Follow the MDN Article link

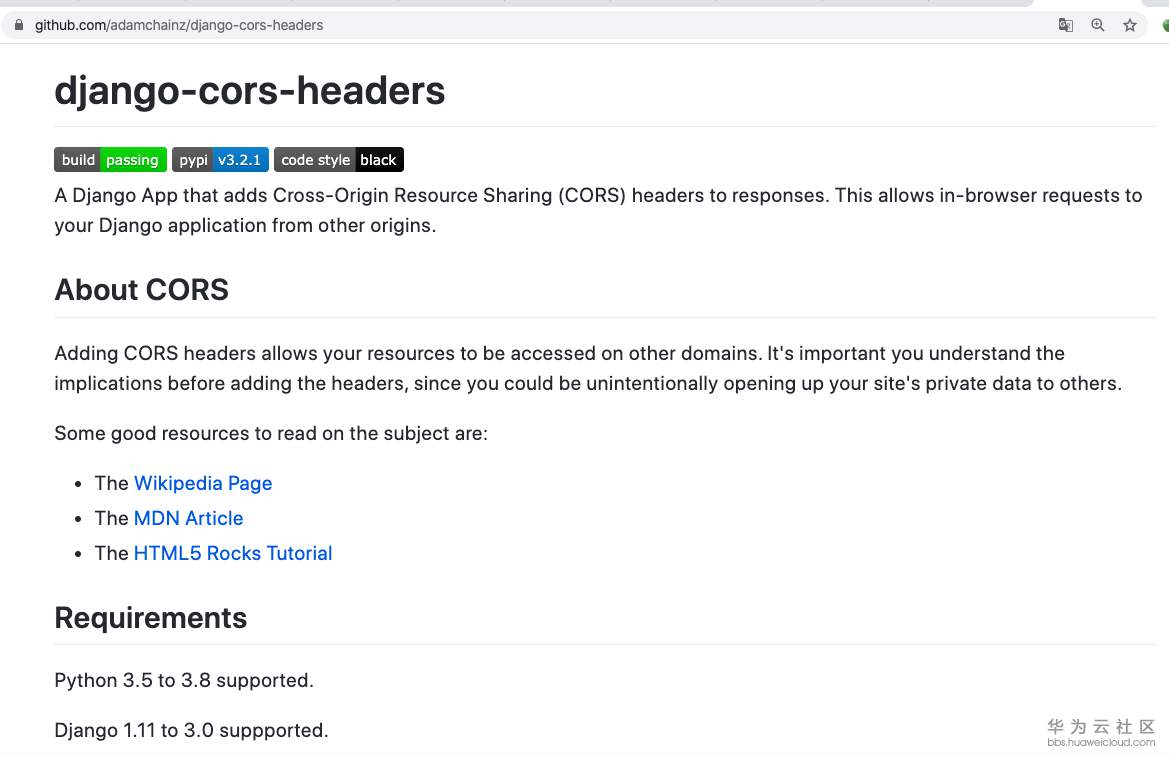coord(188,518)
